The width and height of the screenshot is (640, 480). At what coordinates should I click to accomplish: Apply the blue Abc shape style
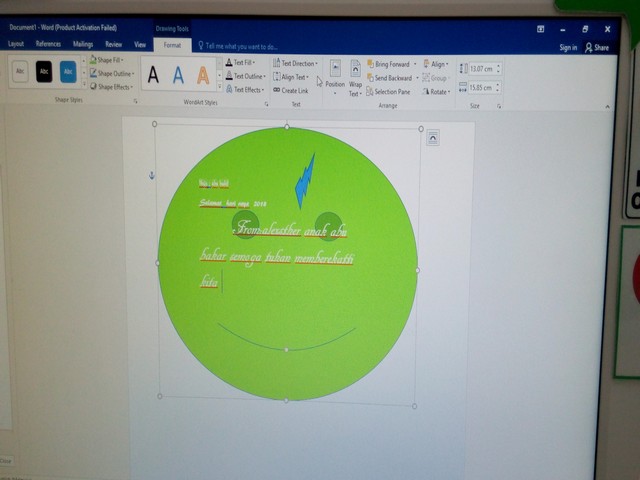pos(68,72)
